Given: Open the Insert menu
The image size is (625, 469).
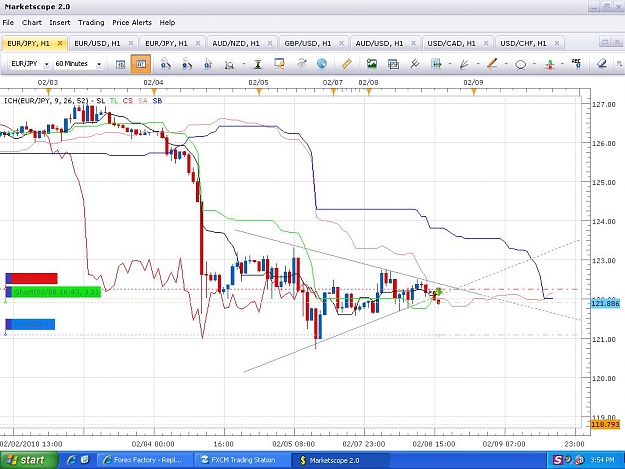Looking at the screenshot, I should click(x=60, y=23).
